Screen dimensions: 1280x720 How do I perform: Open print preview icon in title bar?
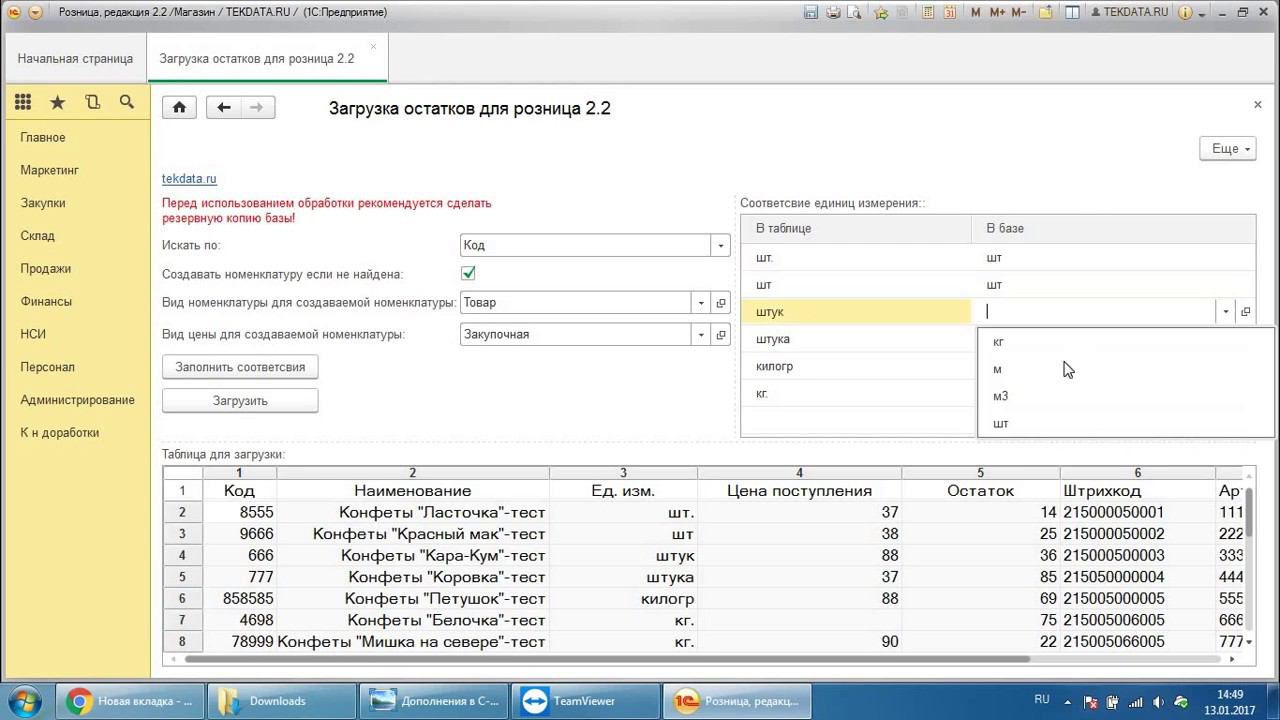[x=855, y=12]
